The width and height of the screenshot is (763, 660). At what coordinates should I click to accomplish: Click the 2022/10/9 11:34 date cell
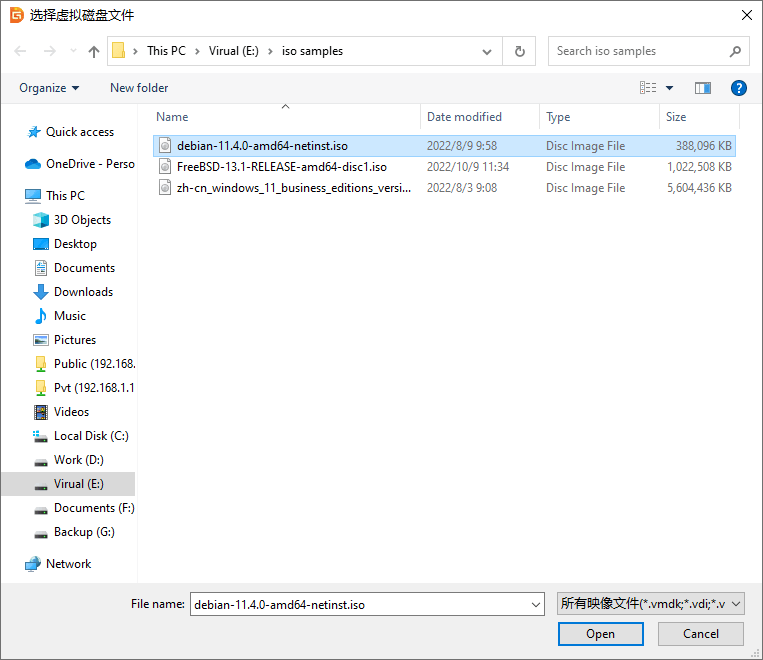click(468, 167)
